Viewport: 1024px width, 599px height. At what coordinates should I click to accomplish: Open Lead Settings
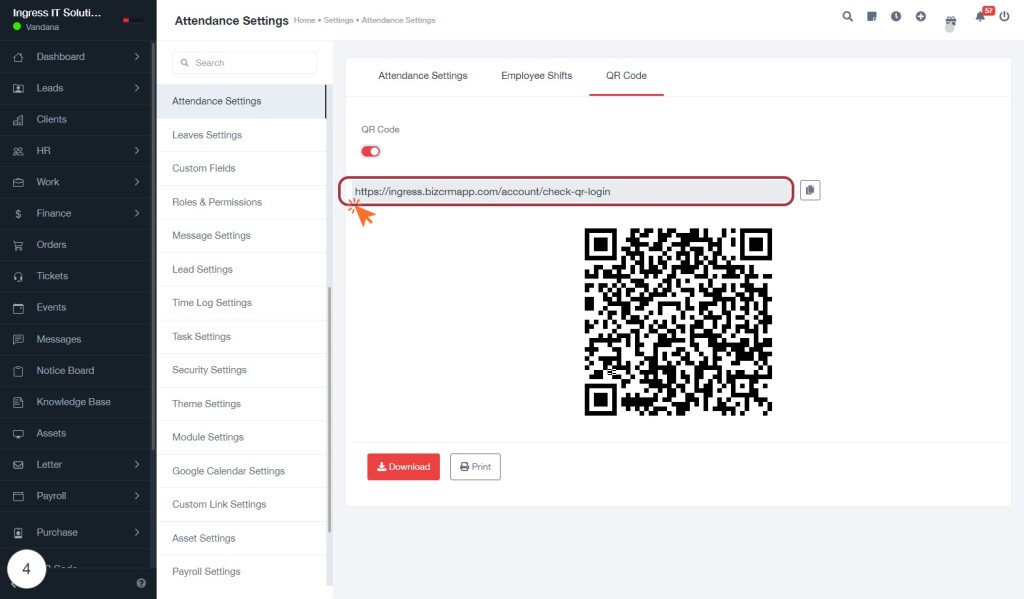pos(241,270)
